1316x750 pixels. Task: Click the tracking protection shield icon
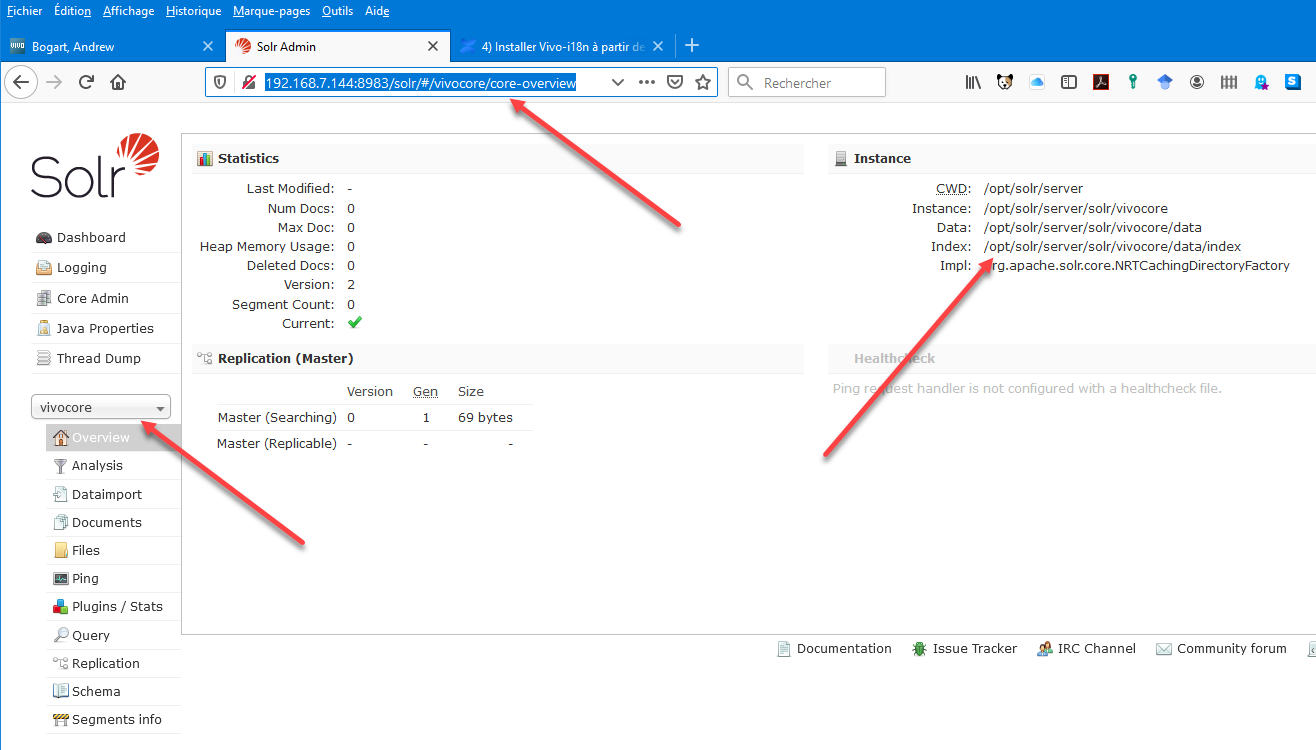[x=221, y=82]
